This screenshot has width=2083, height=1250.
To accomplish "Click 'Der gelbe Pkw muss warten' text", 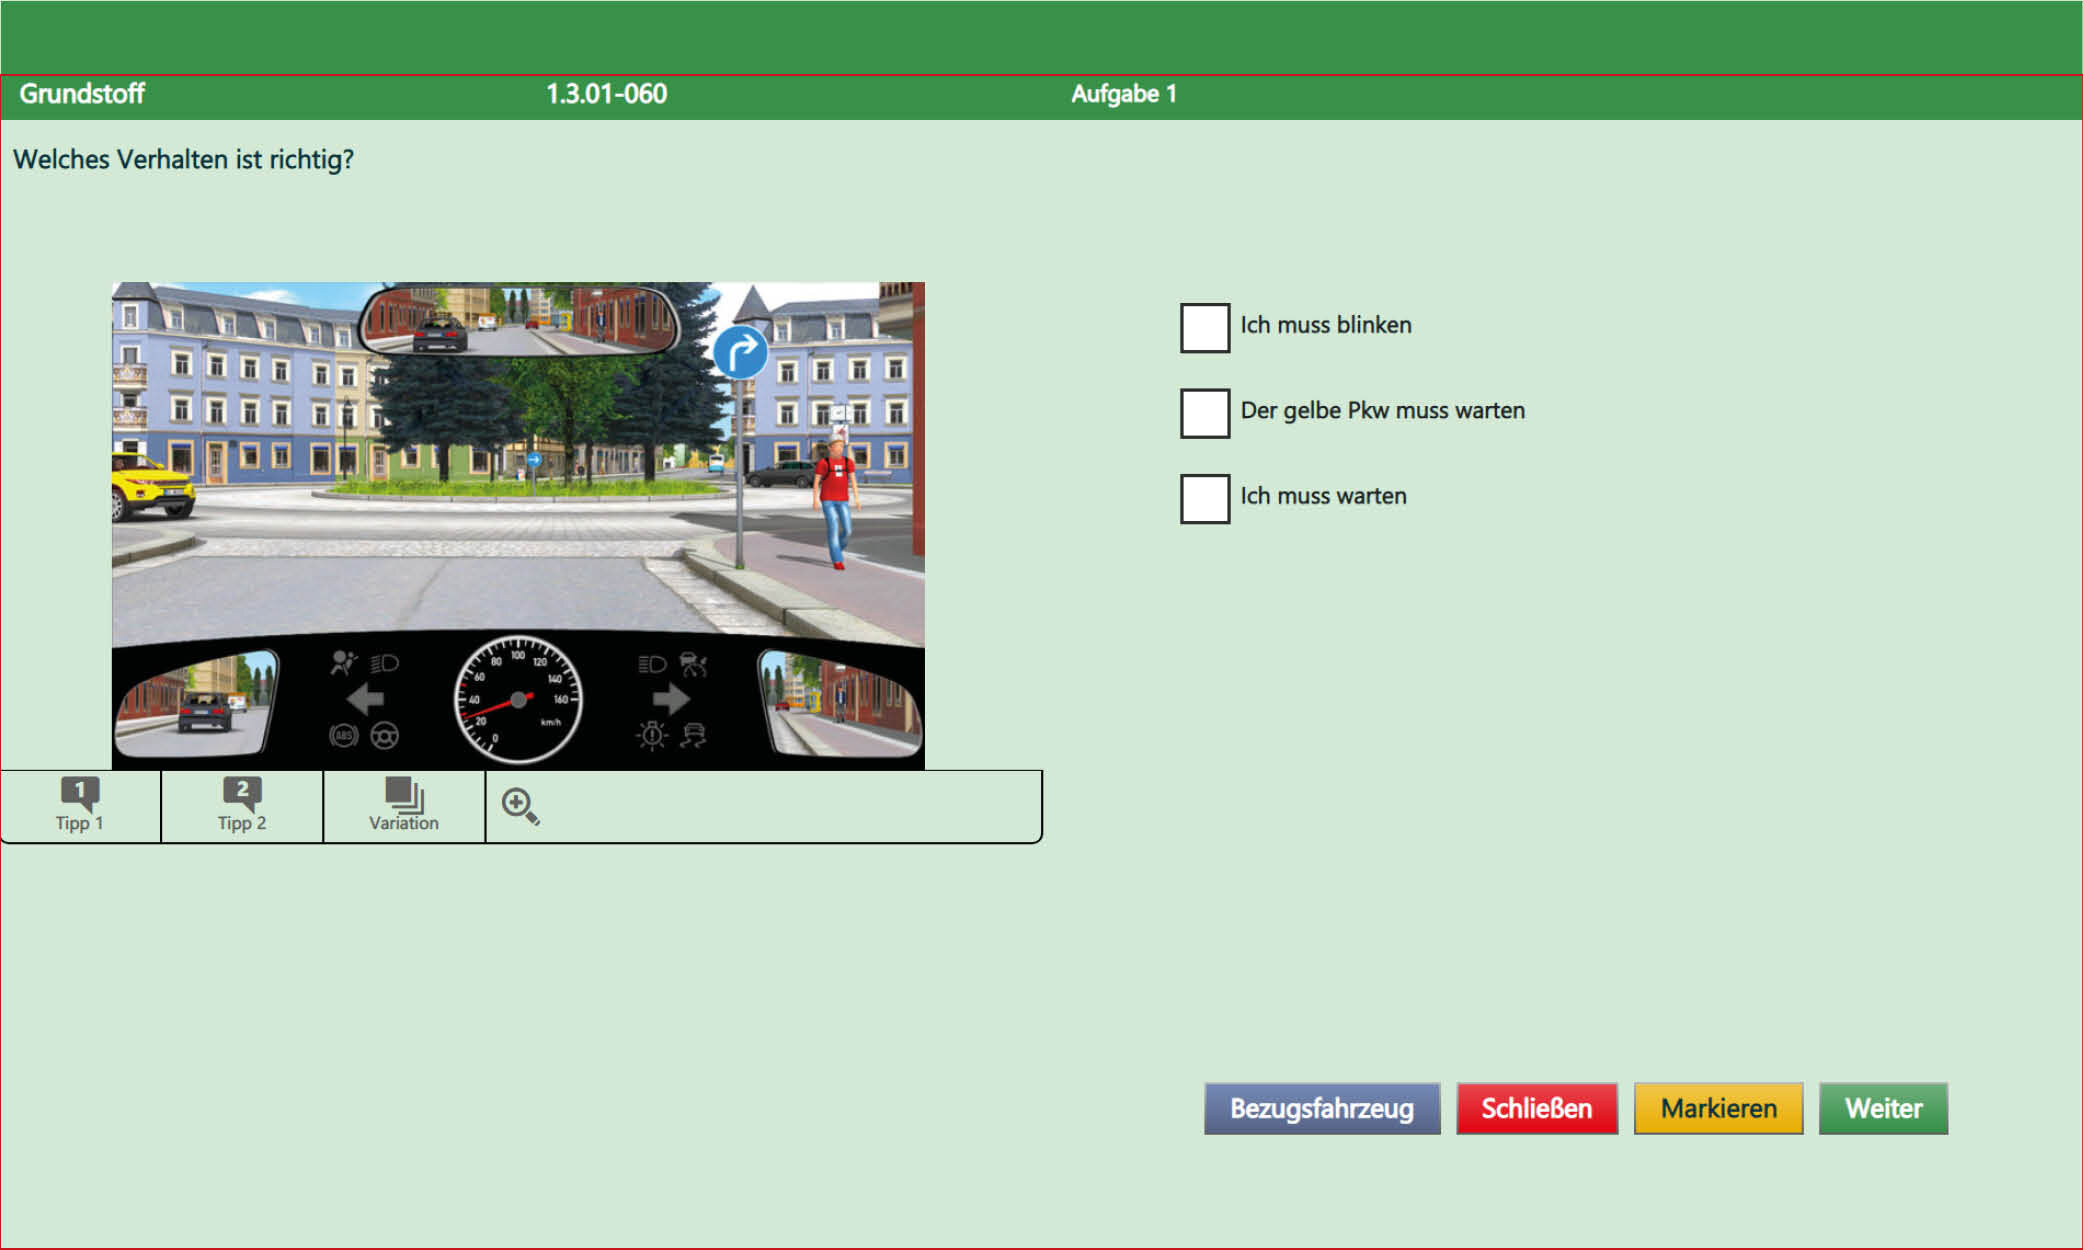I will click(1383, 411).
